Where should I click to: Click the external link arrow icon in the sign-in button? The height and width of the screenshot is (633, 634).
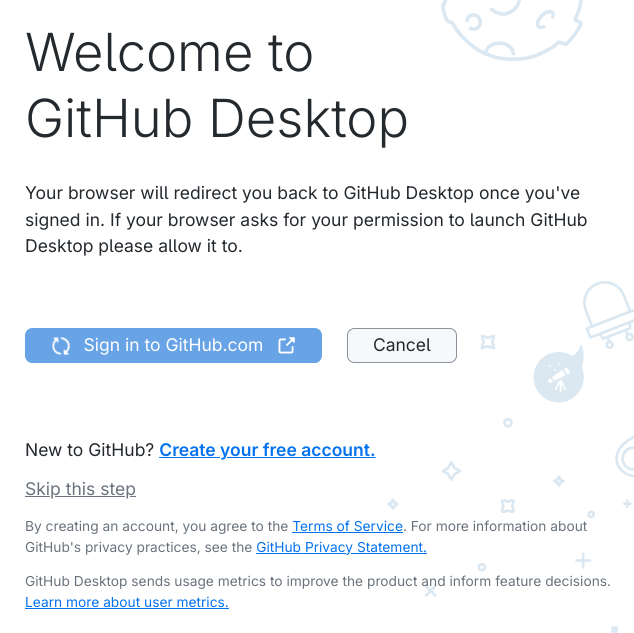coord(287,346)
